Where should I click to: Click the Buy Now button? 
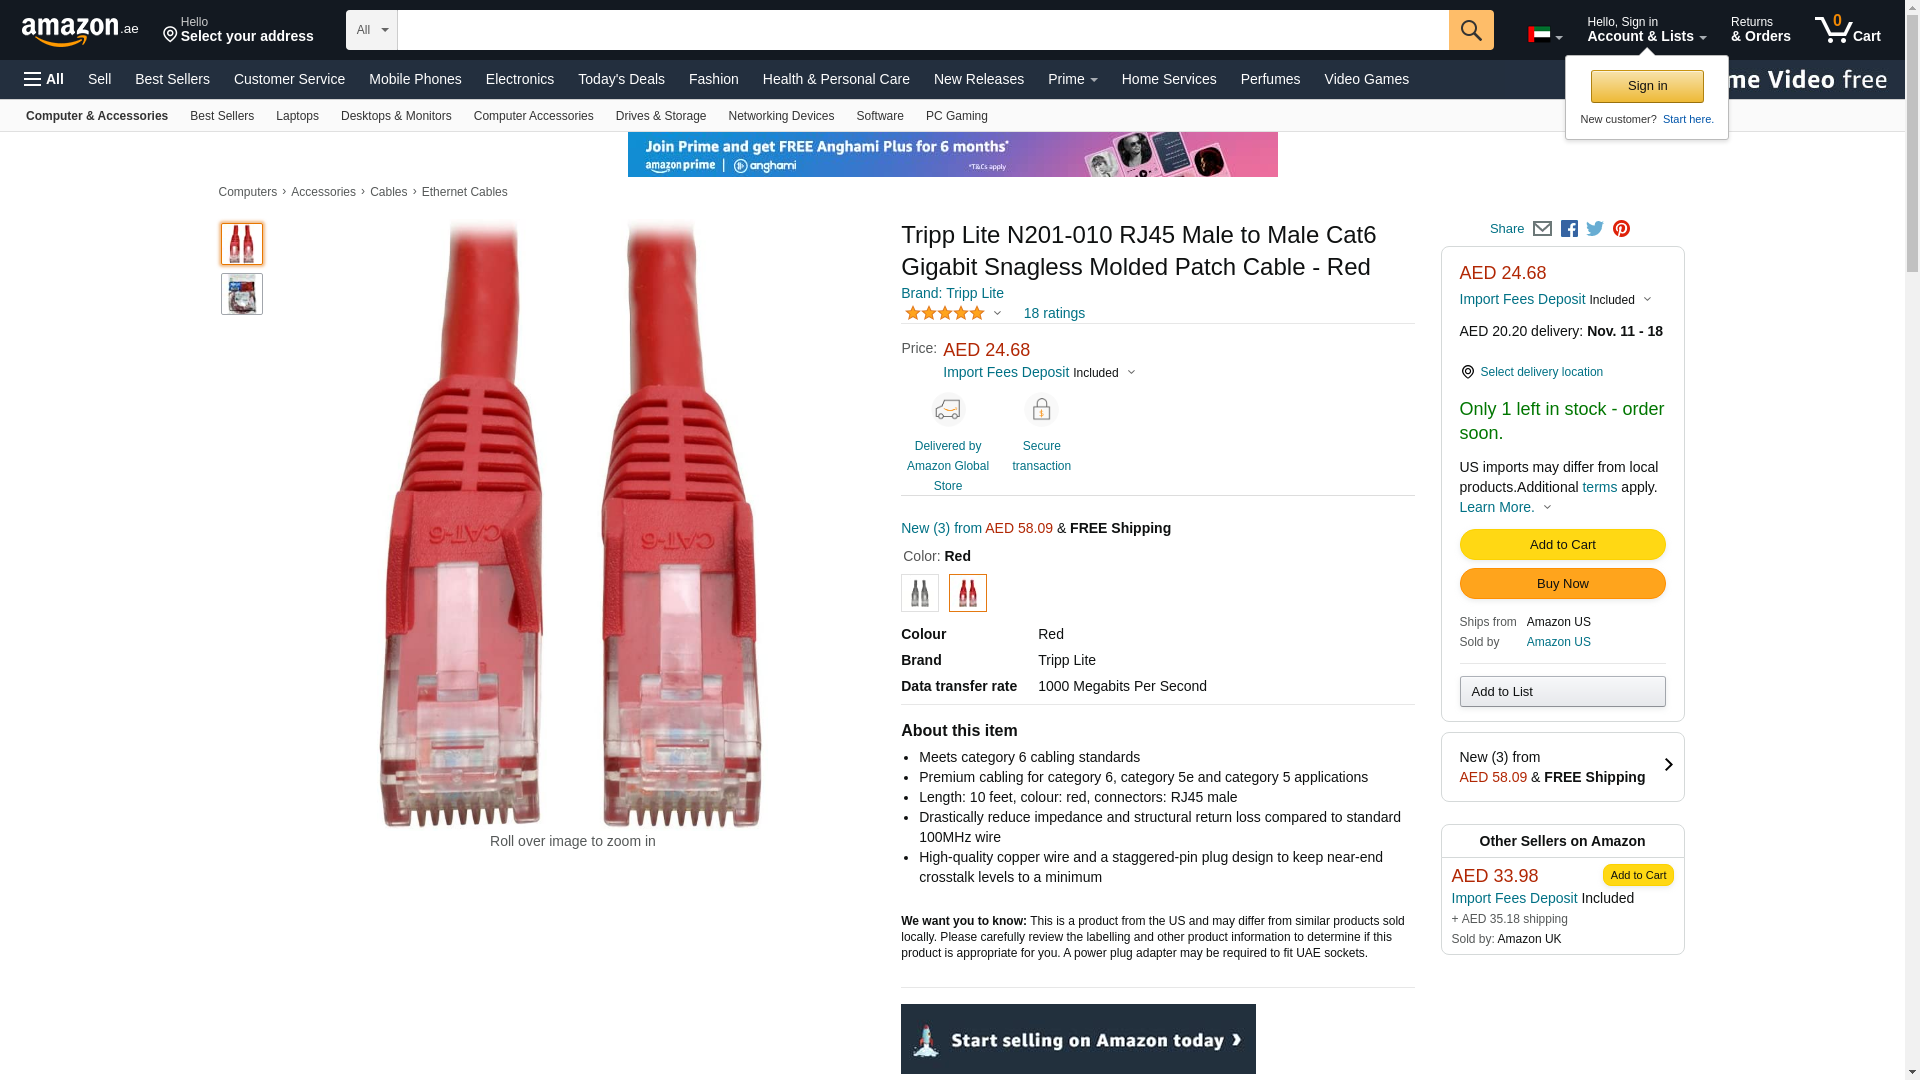point(1562,584)
